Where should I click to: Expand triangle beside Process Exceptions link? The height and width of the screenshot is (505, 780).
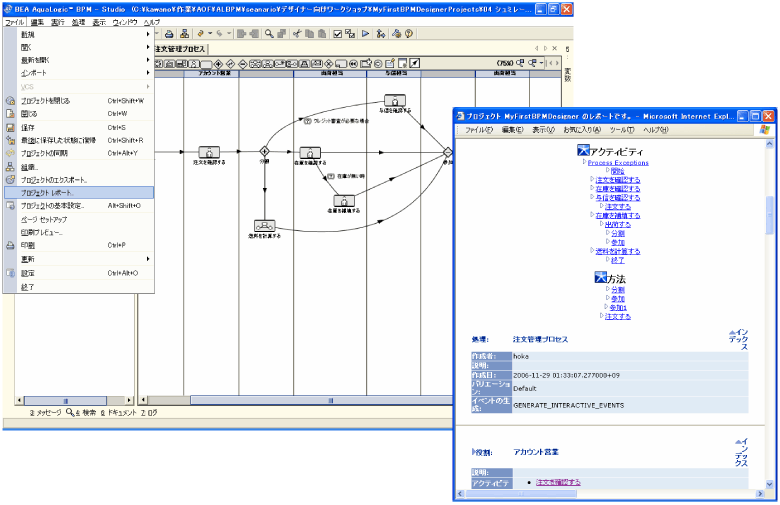tap(584, 162)
